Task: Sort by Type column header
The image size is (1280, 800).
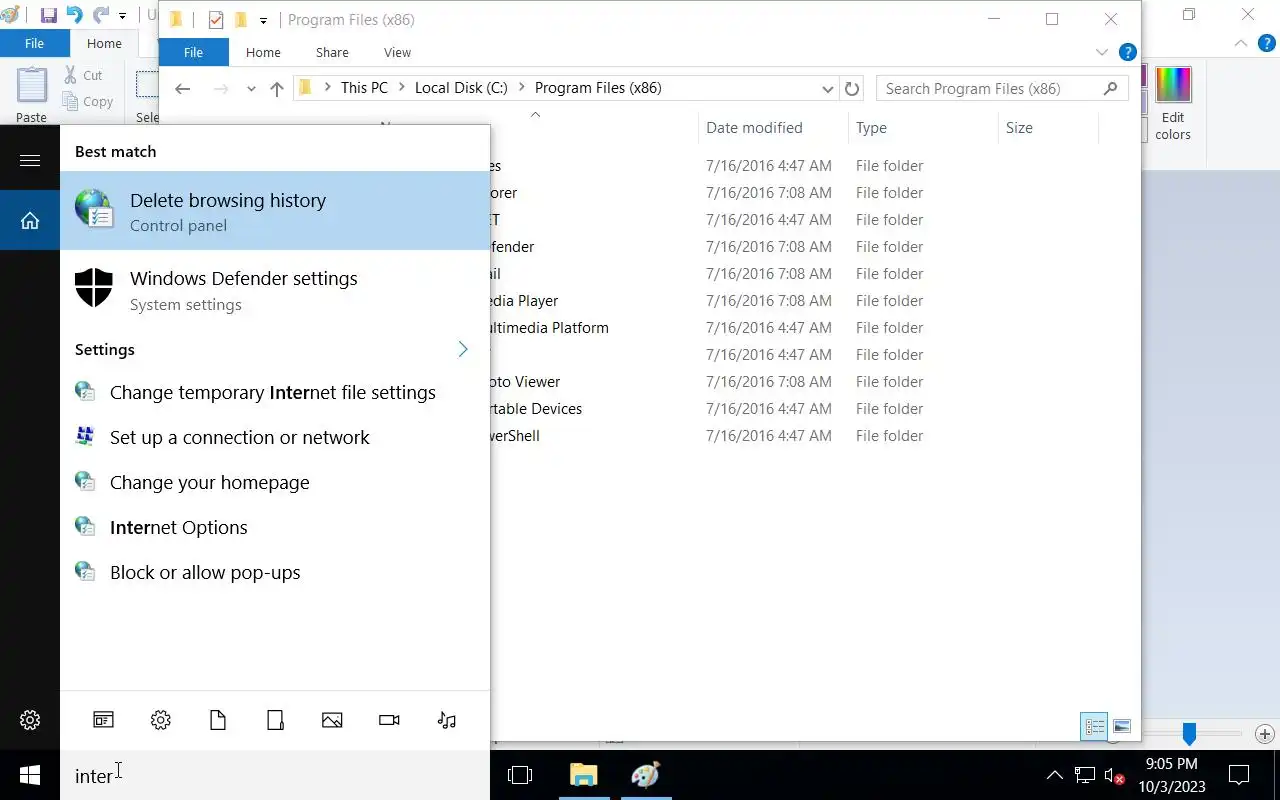Action: click(x=922, y=128)
